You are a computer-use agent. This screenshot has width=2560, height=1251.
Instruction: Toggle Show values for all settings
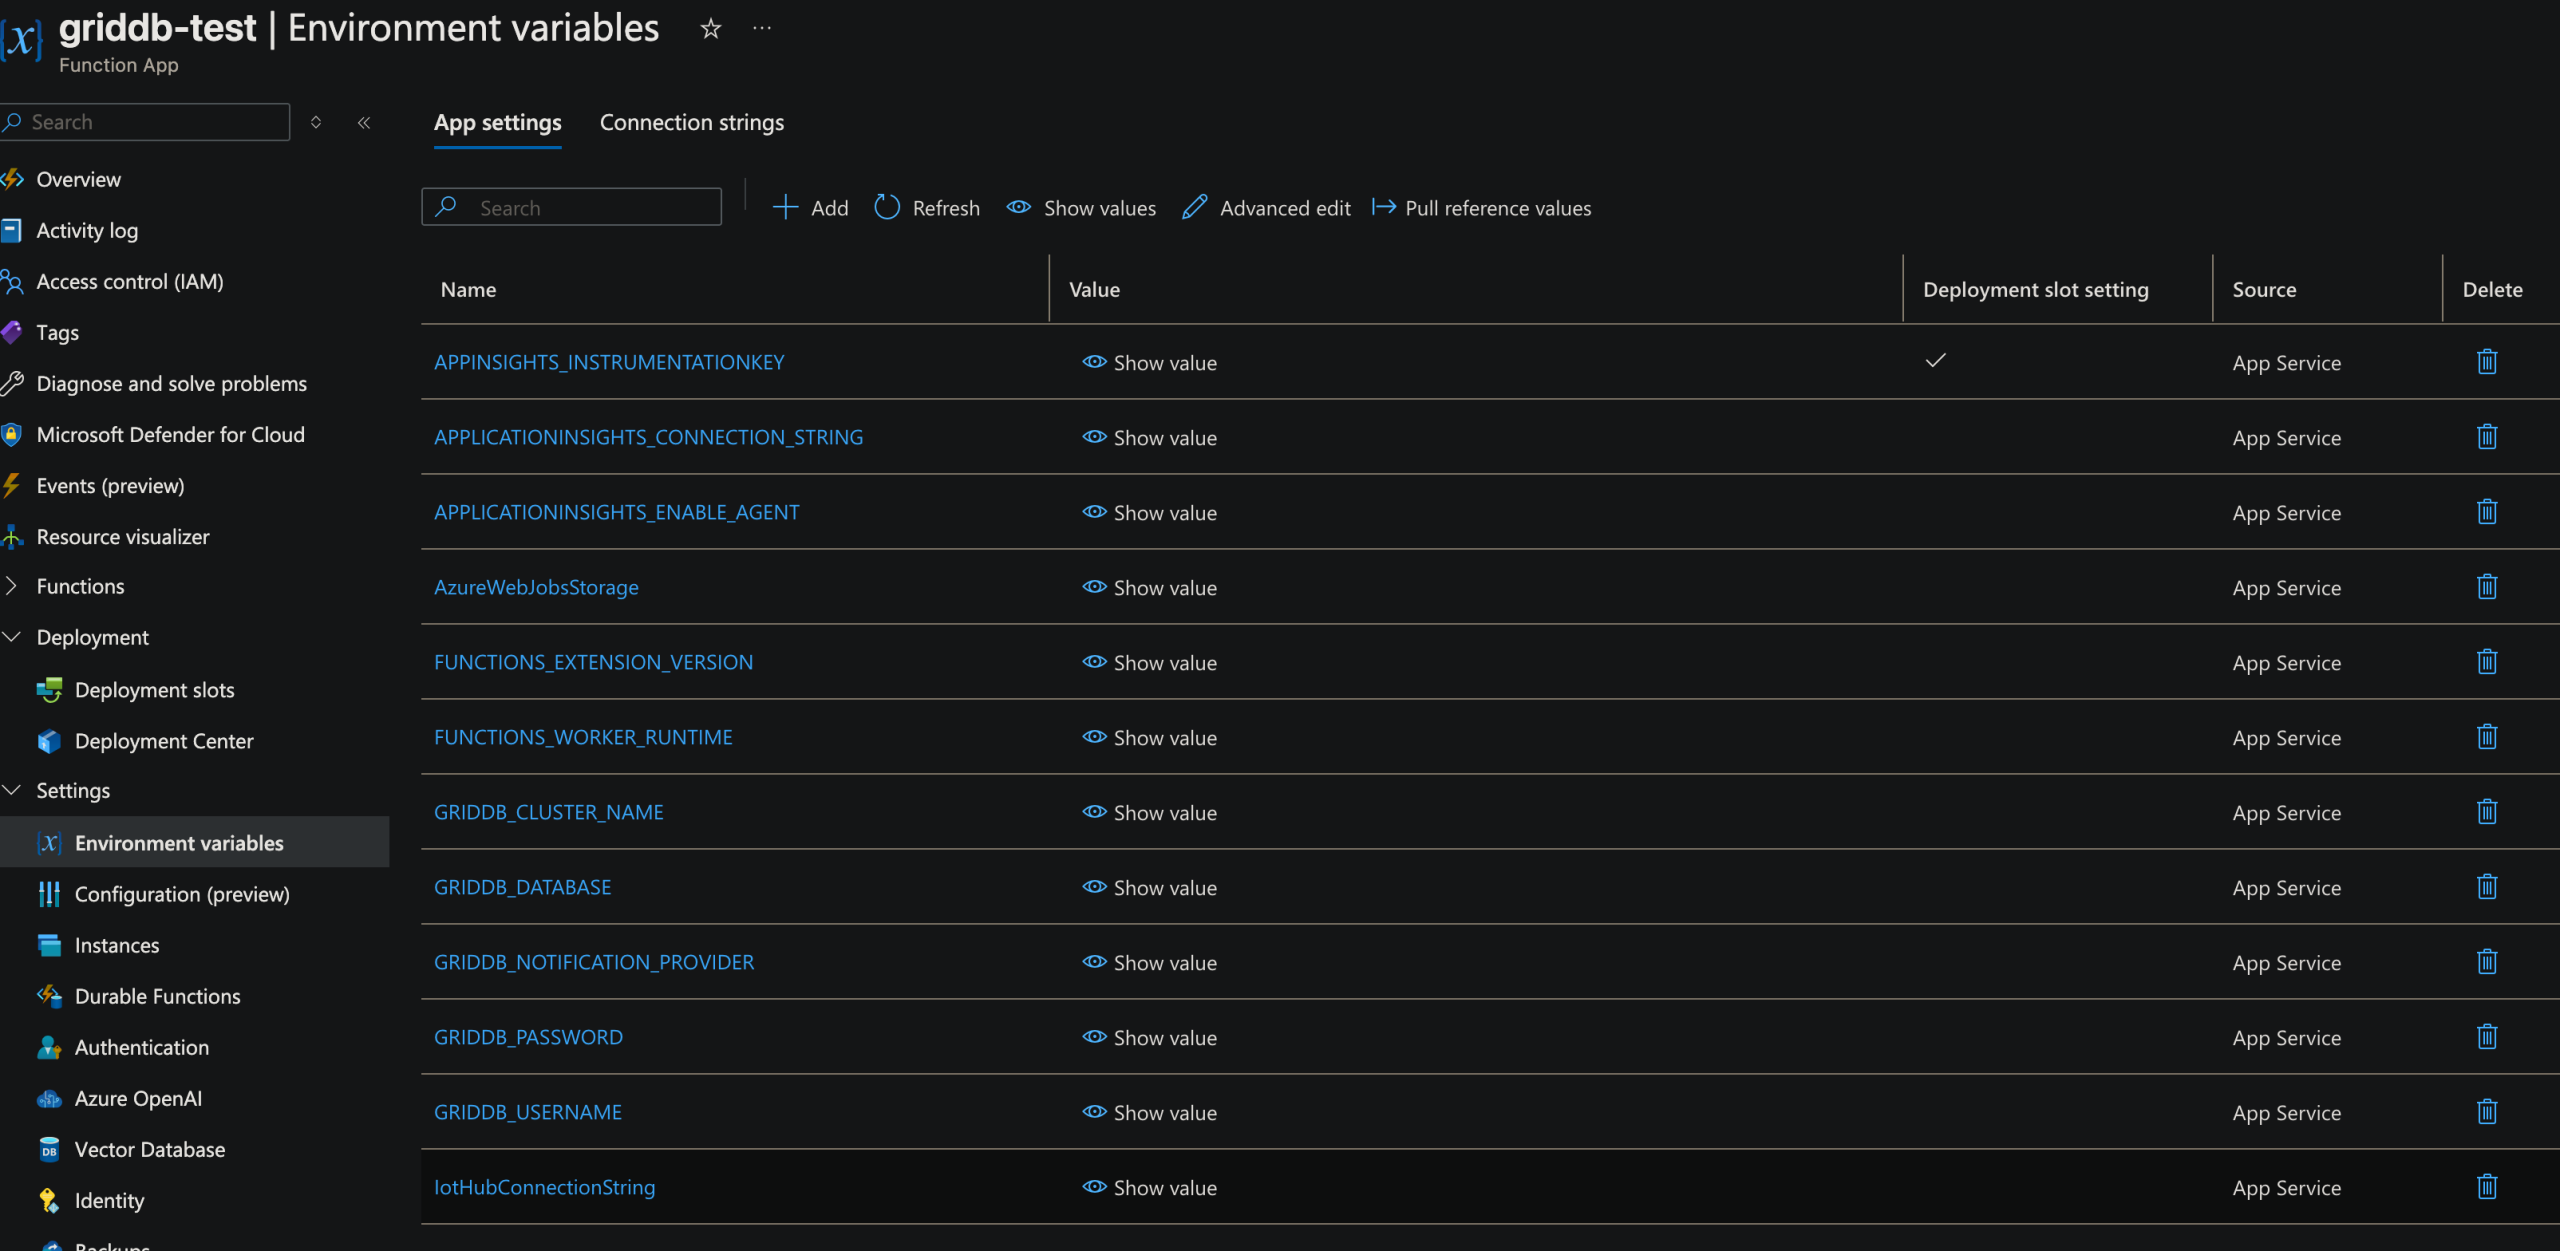pos(1081,208)
